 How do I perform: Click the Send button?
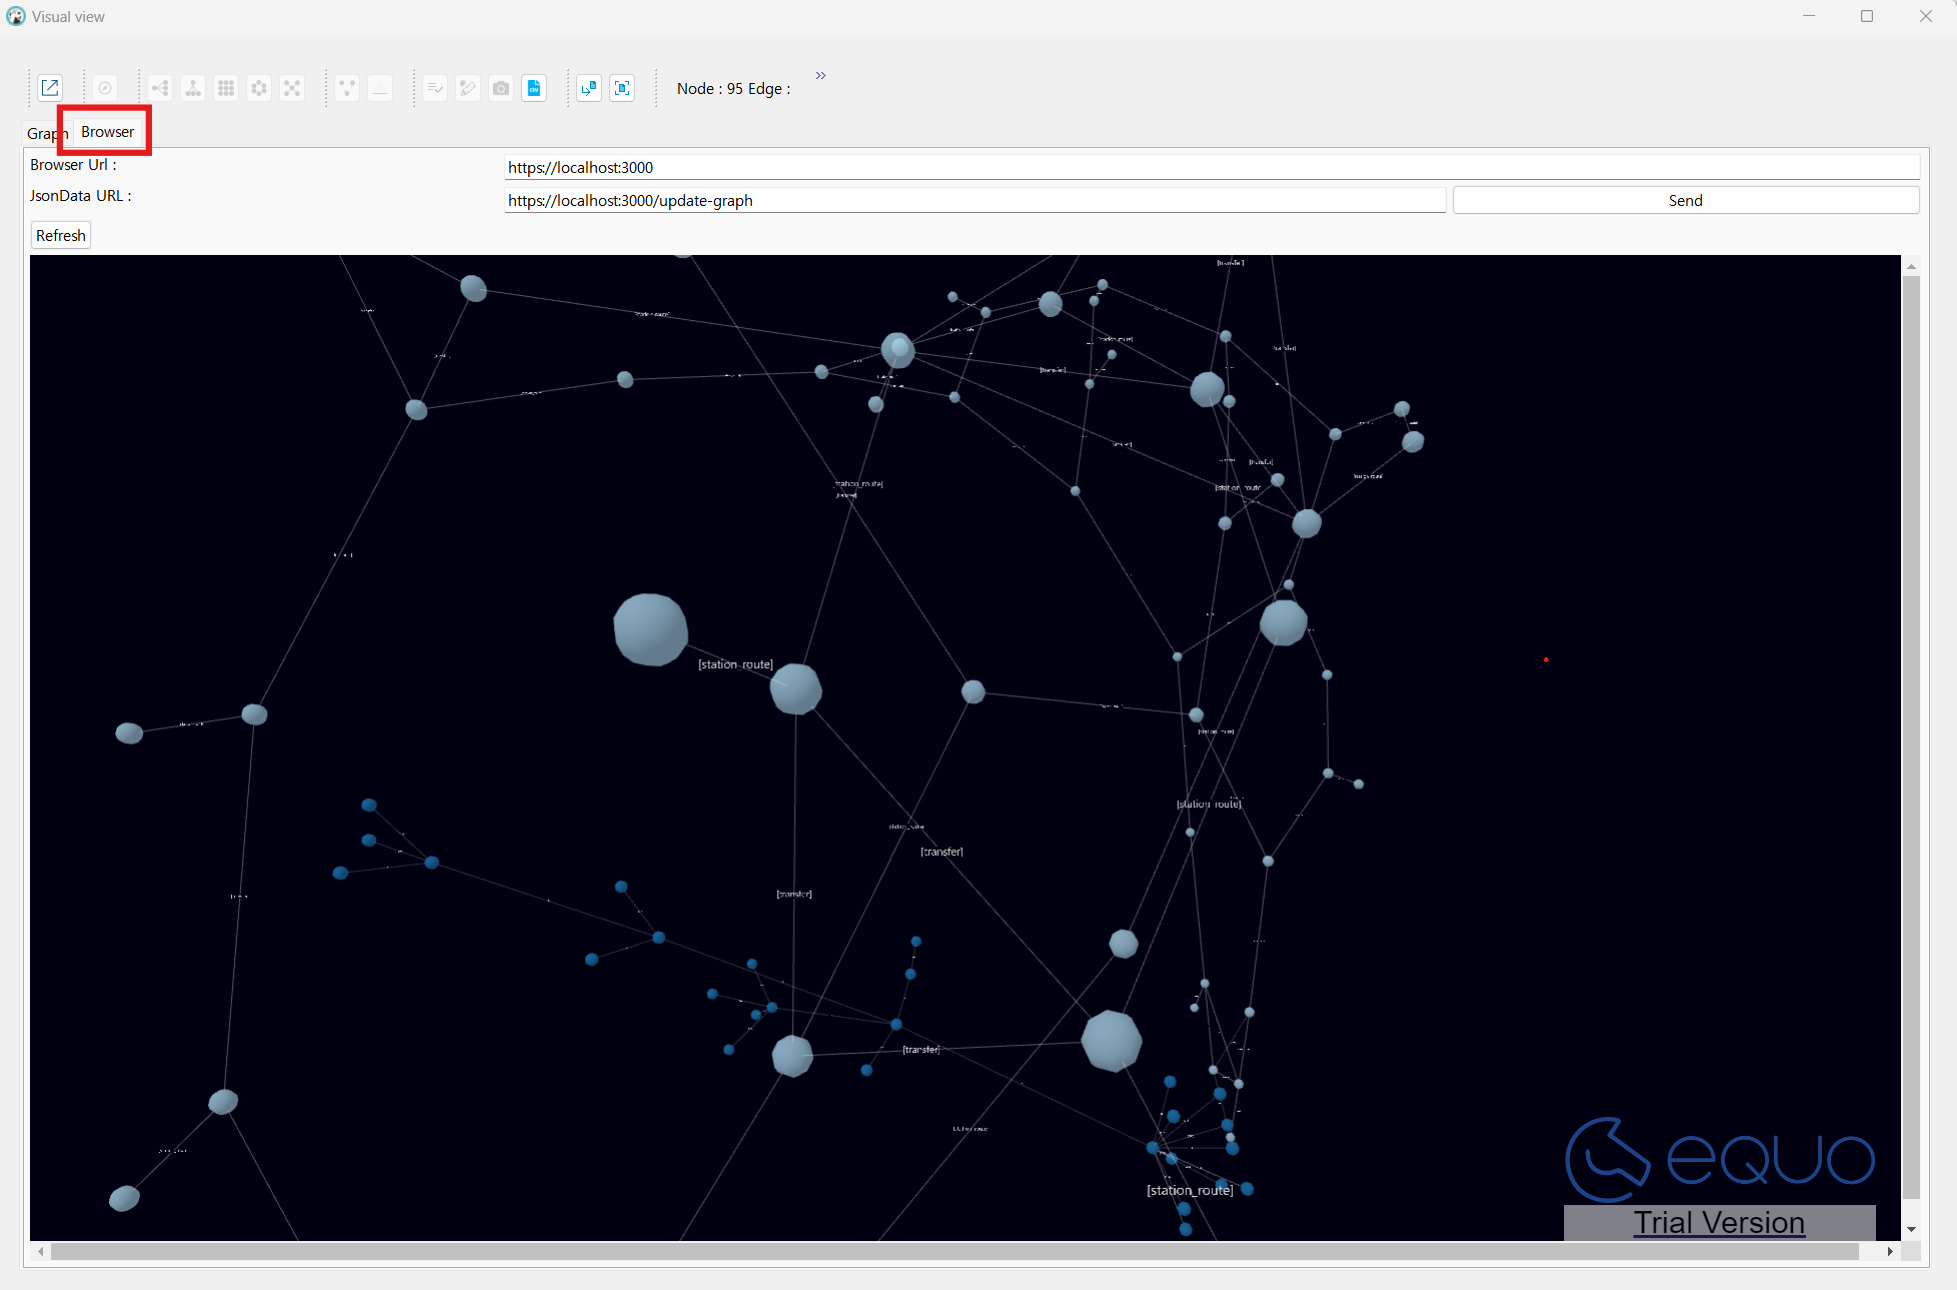[x=1685, y=200]
